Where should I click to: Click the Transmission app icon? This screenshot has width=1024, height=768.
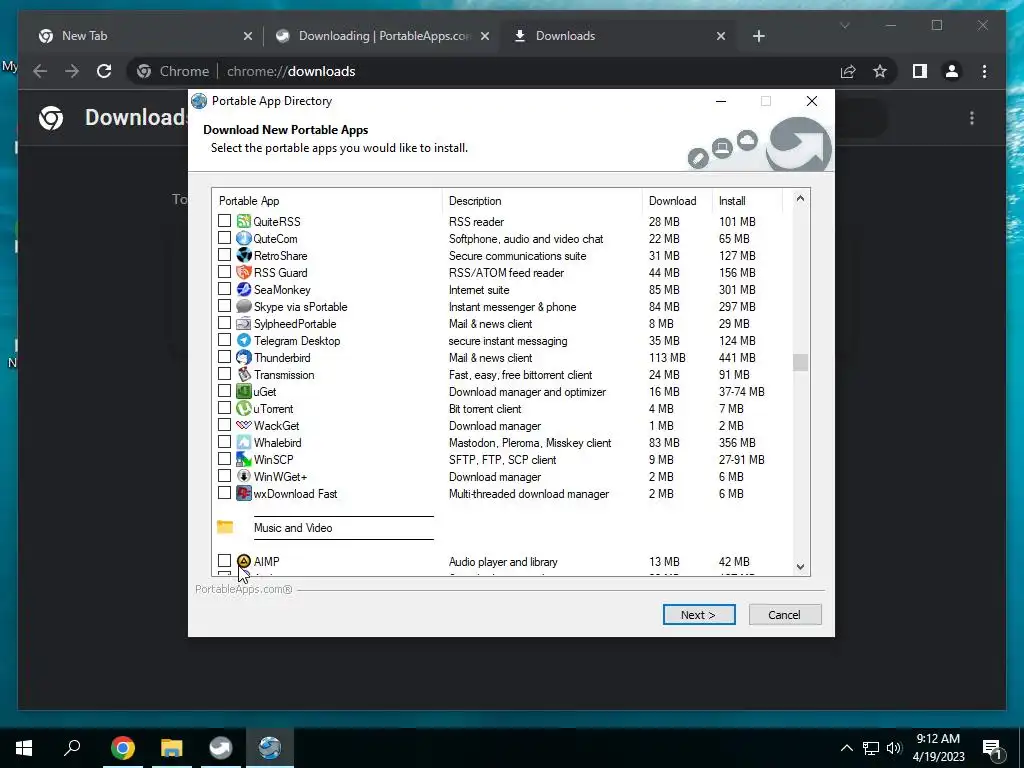(x=244, y=374)
